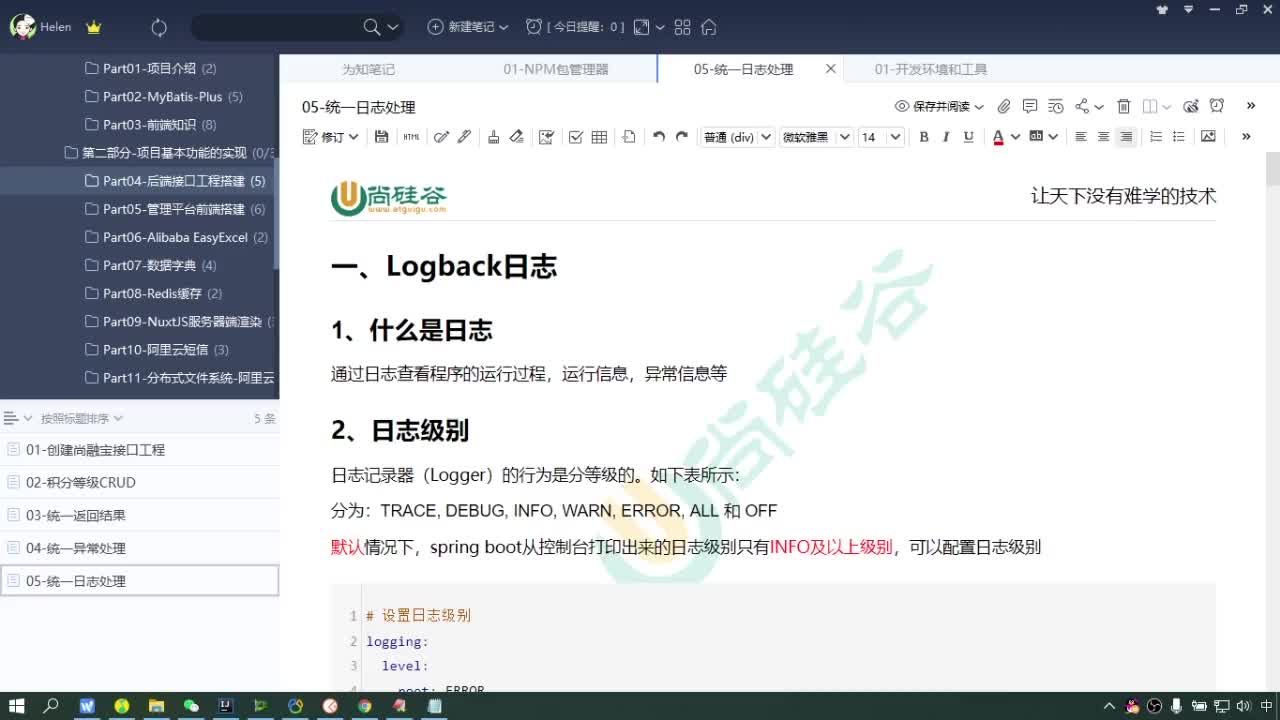
Task: Click the font color A swatch
Action: coord(998,137)
